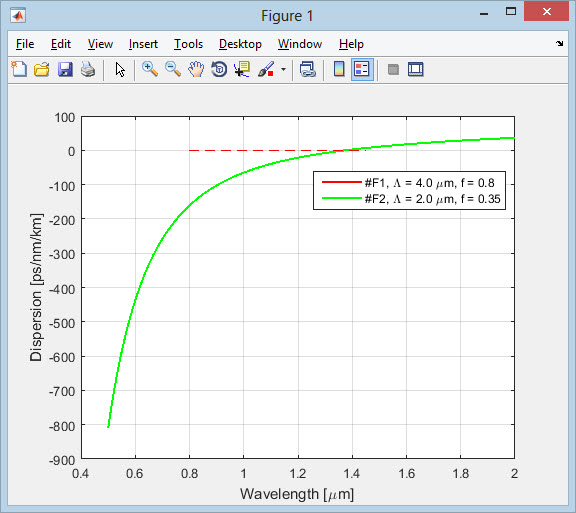
Task: Enable the Pan hand tool
Action: tap(196, 69)
